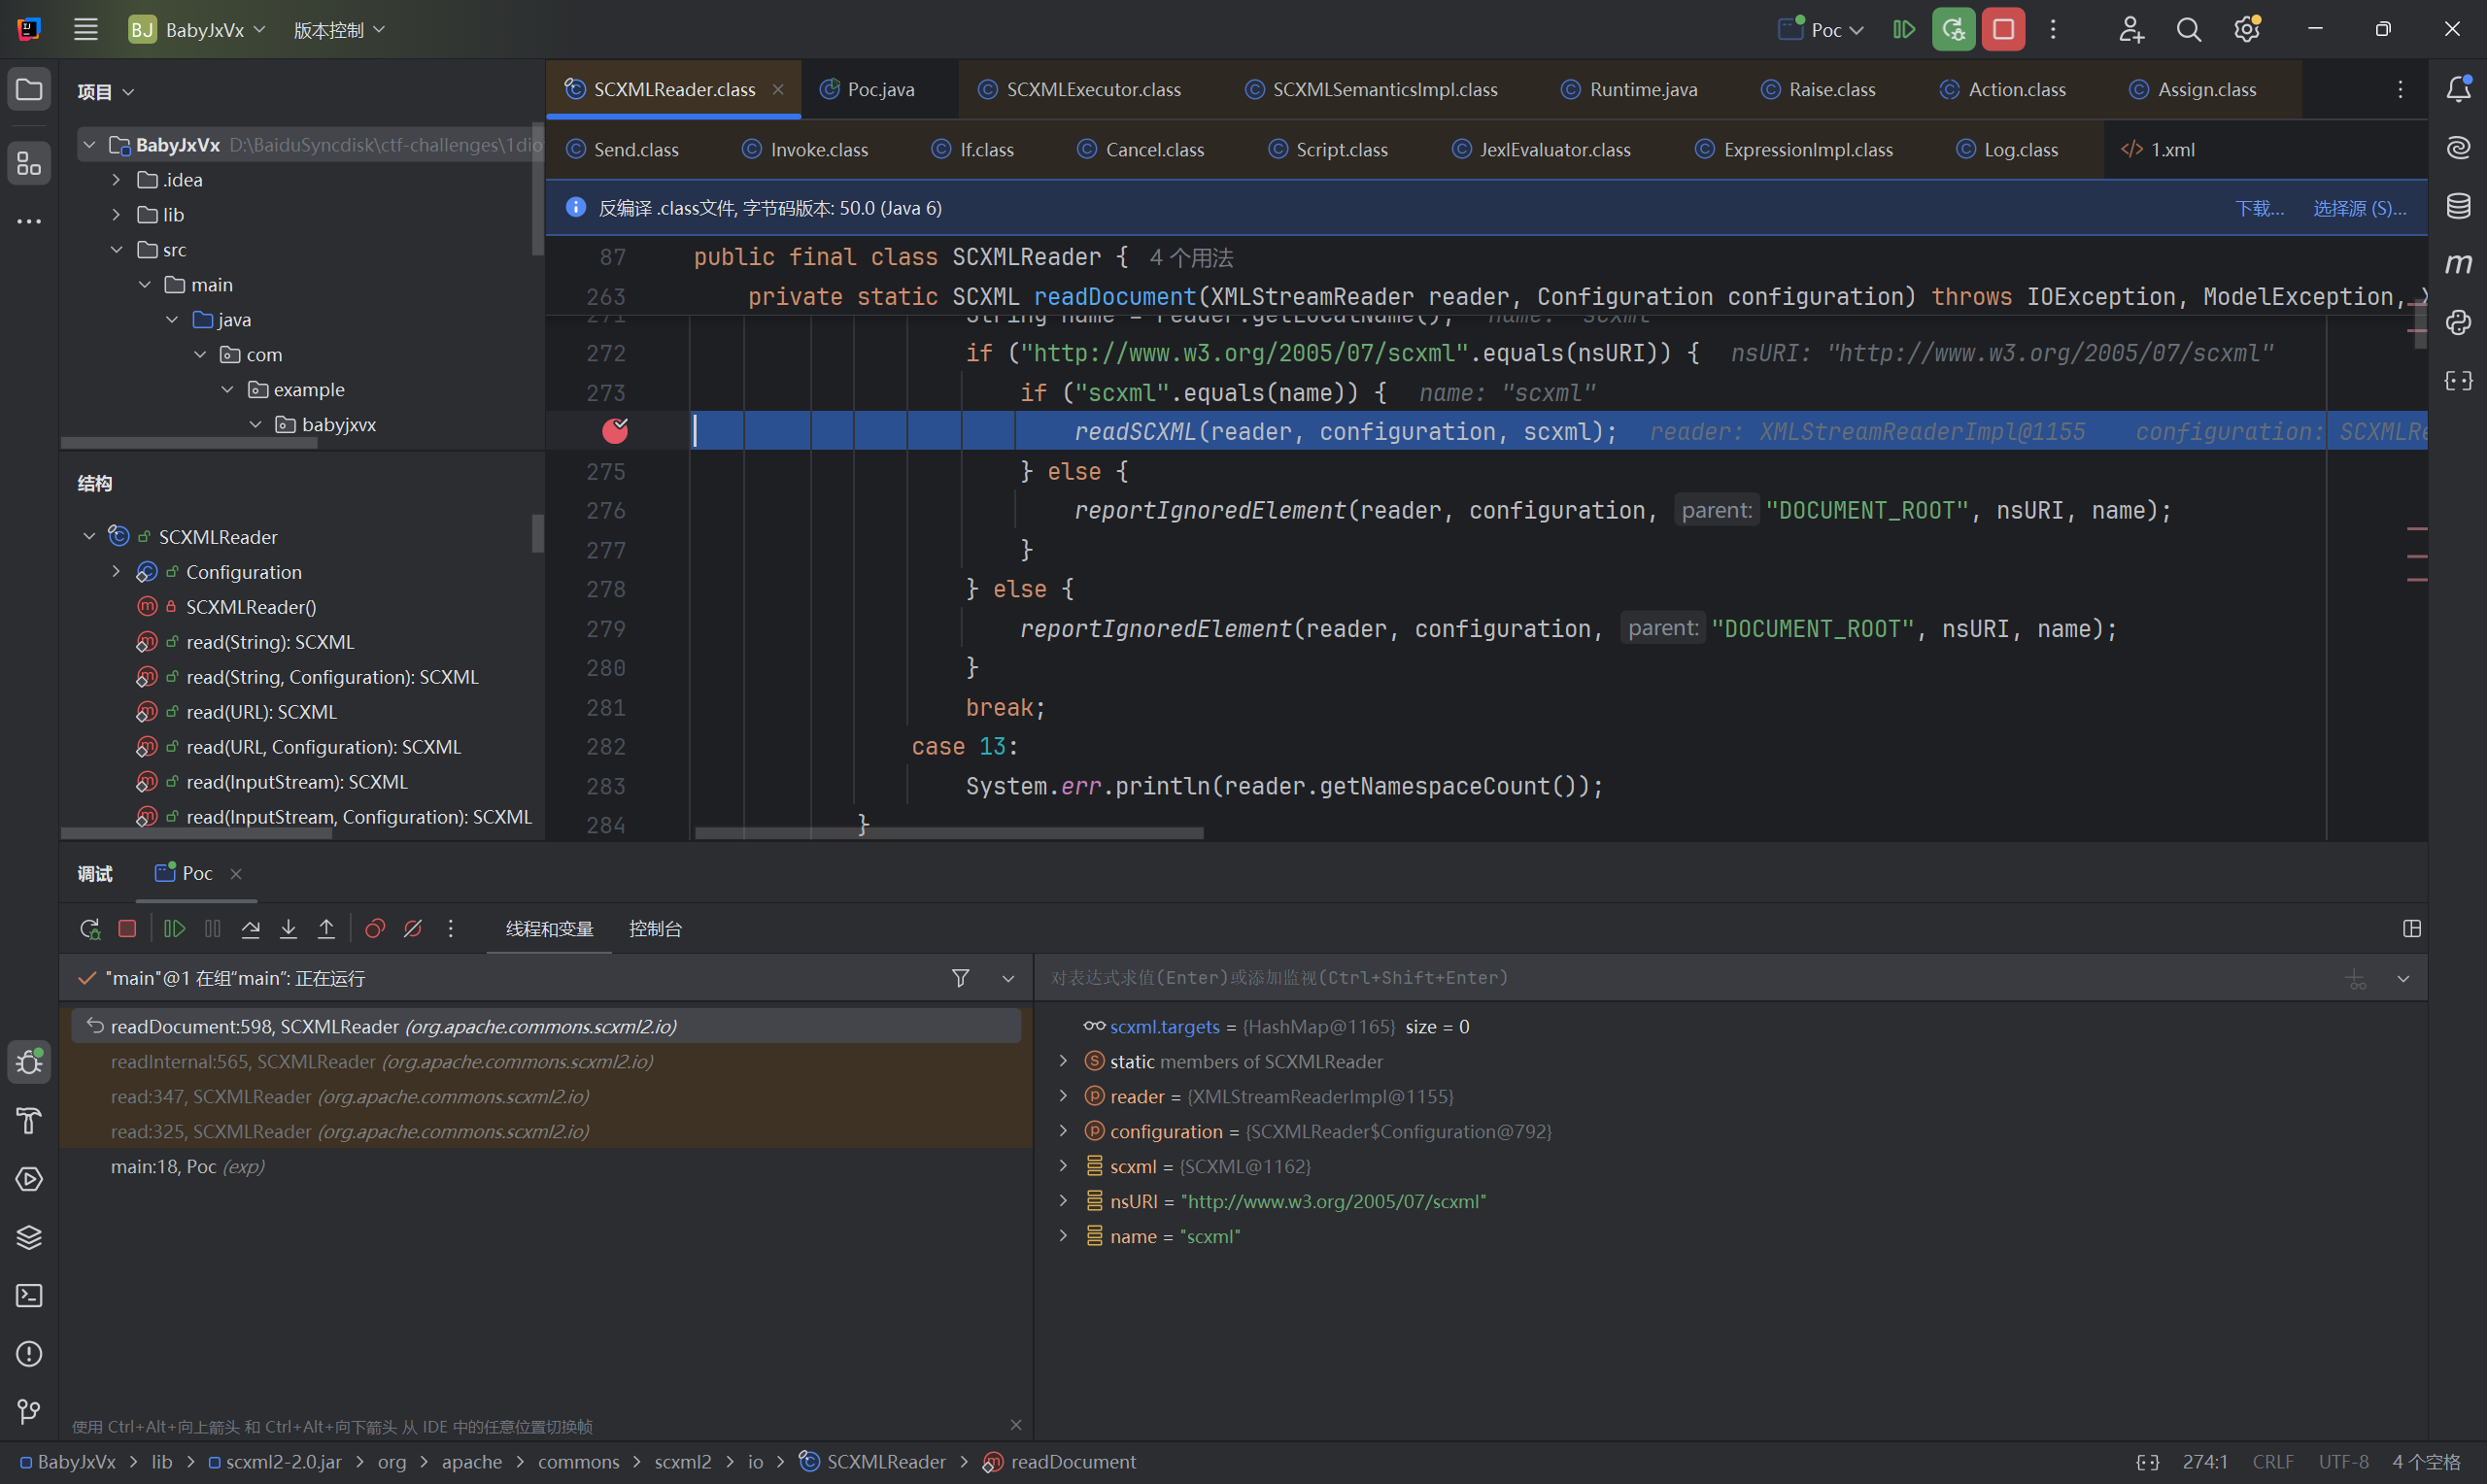
Task: Toggle the Mute Breakpoints button
Action: tap(413, 929)
